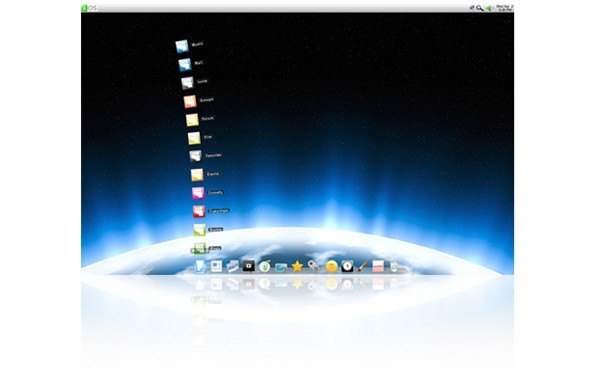The image size is (600, 387).
Task: Click the pink notepad icon in dock
Action: coord(378,266)
